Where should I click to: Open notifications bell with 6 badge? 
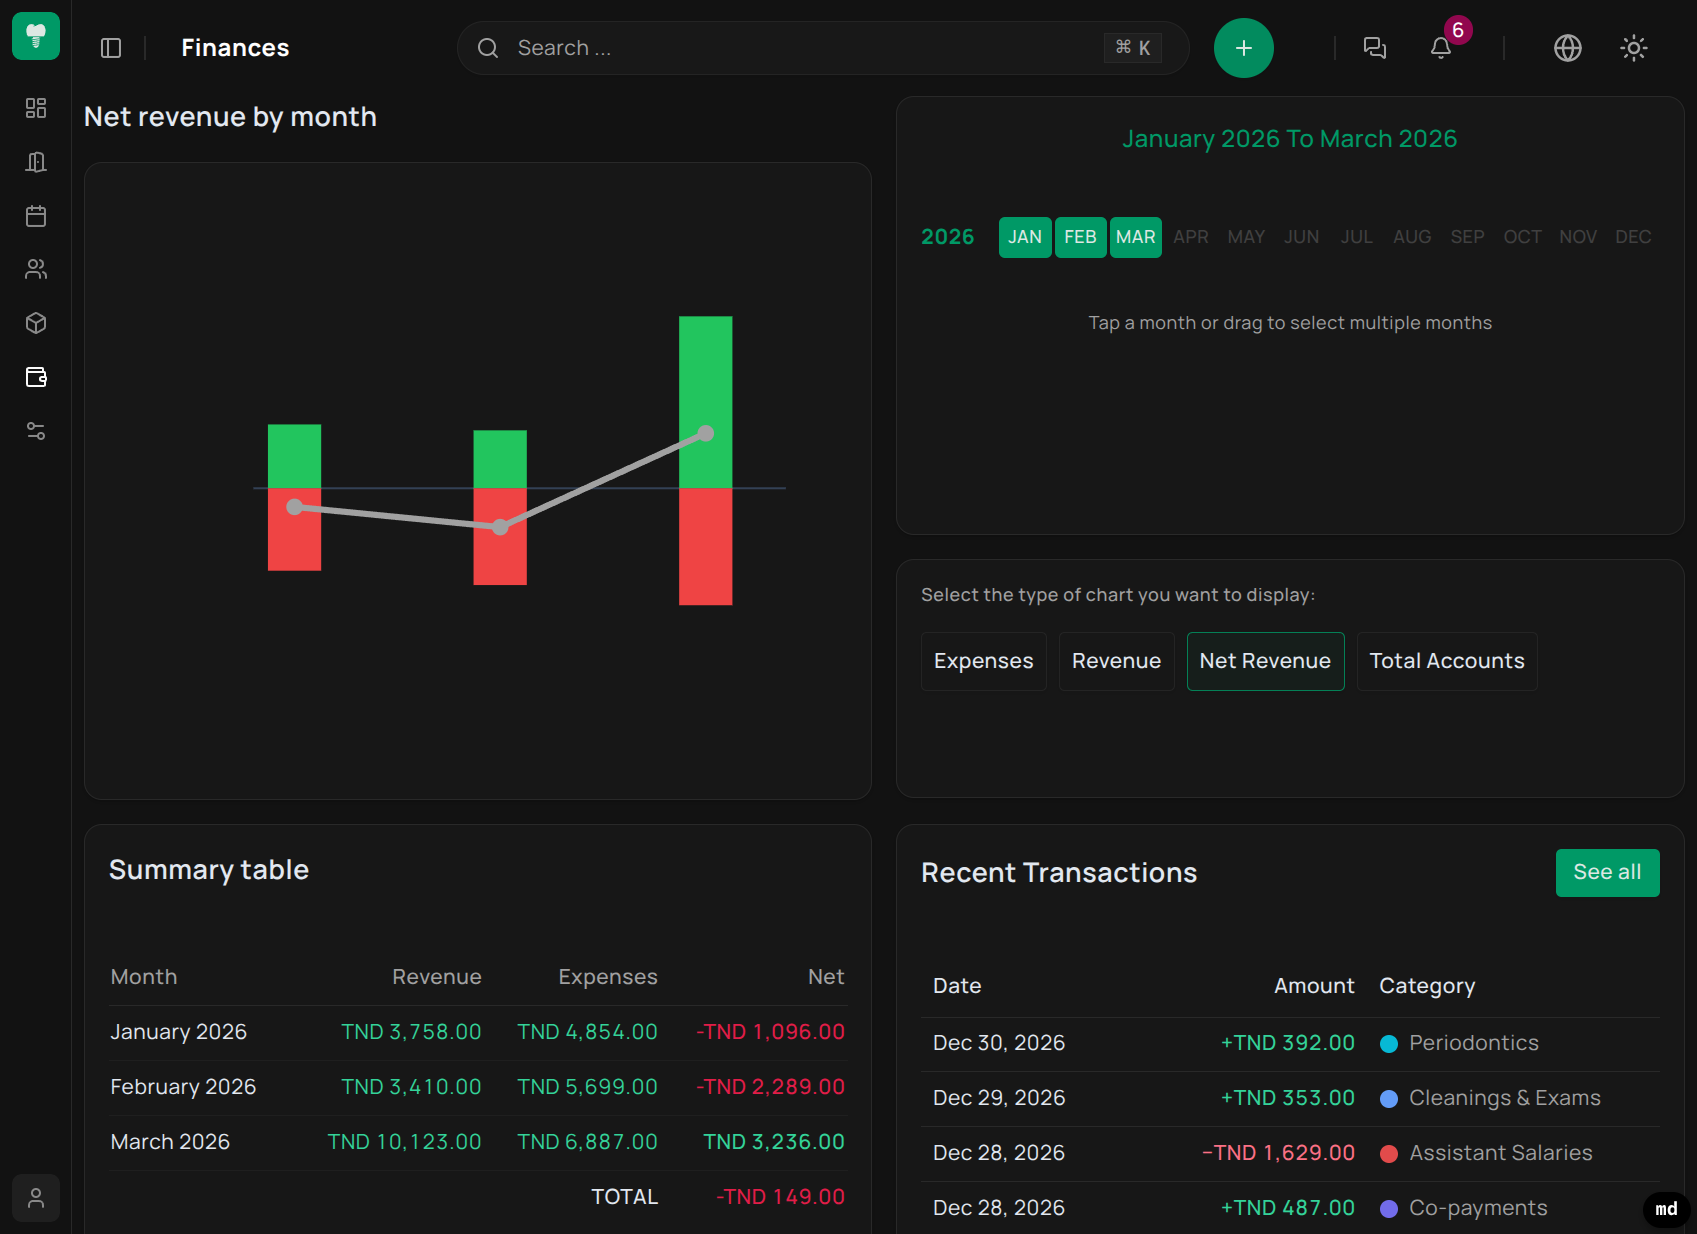pyautogui.click(x=1441, y=48)
